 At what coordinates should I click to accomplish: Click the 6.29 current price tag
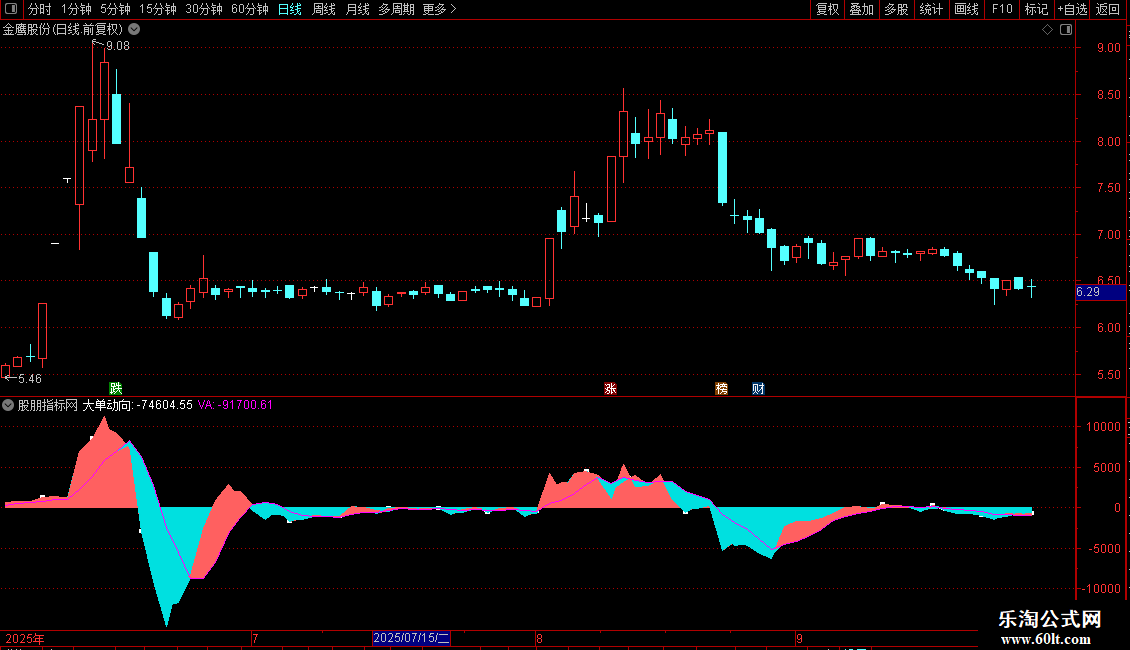(x=1099, y=292)
